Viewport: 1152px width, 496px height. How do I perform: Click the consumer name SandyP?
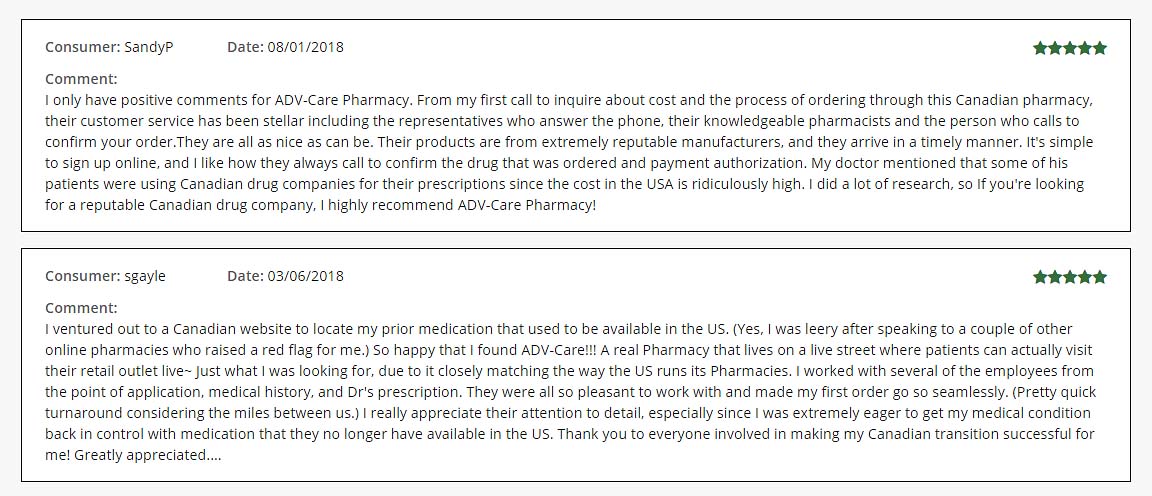[x=148, y=47]
